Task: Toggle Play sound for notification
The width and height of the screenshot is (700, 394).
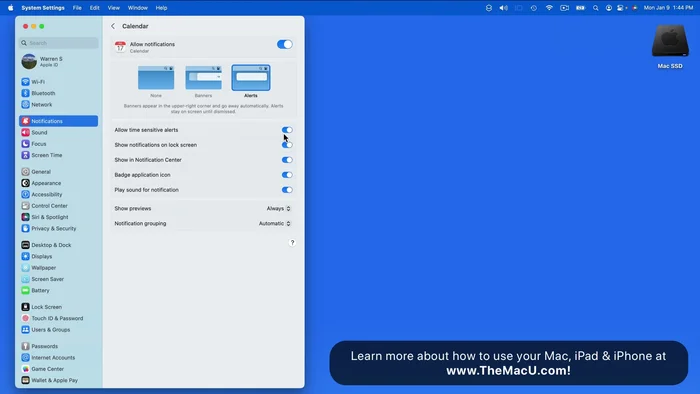Action: pos(287,190)
